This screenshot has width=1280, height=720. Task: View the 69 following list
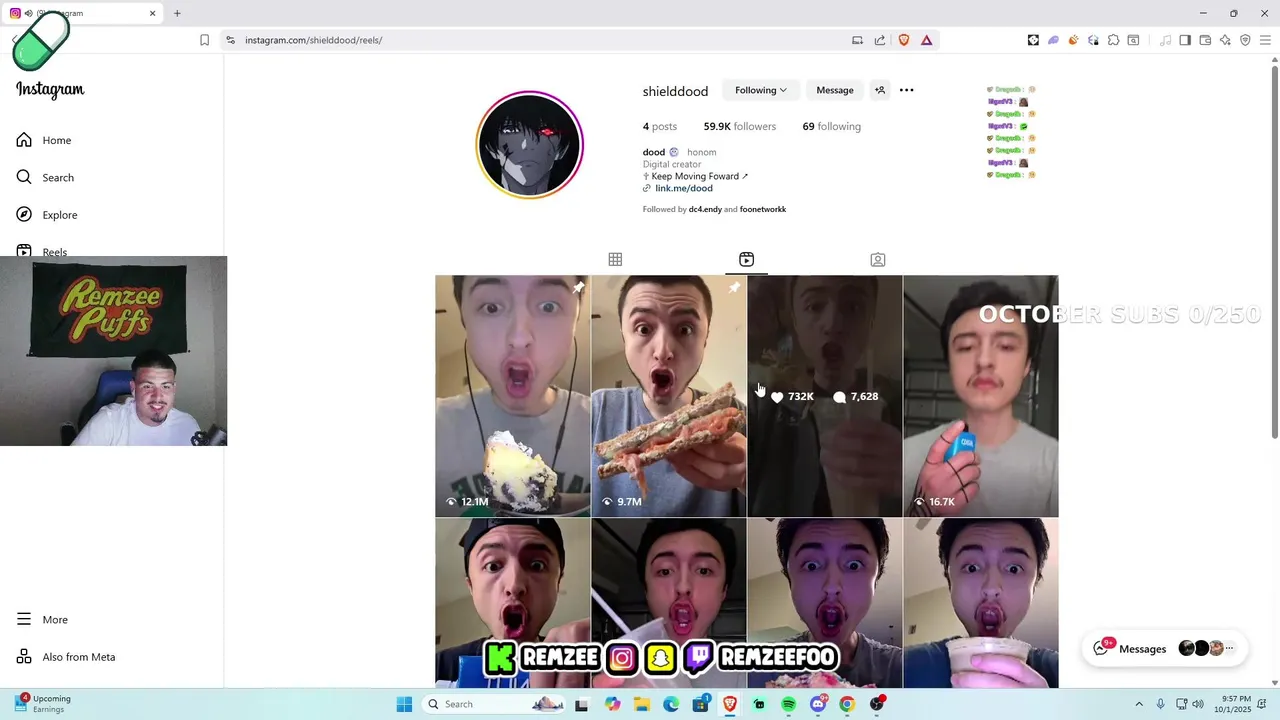point(832,126)
